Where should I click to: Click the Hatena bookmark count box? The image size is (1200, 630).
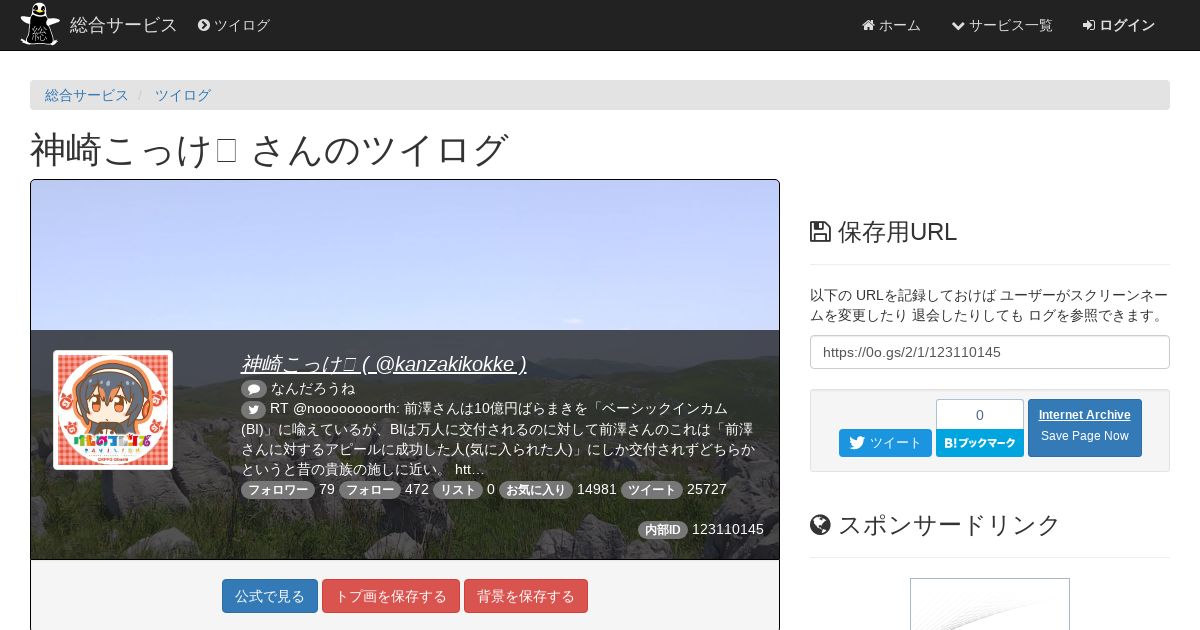click(980, 414)
